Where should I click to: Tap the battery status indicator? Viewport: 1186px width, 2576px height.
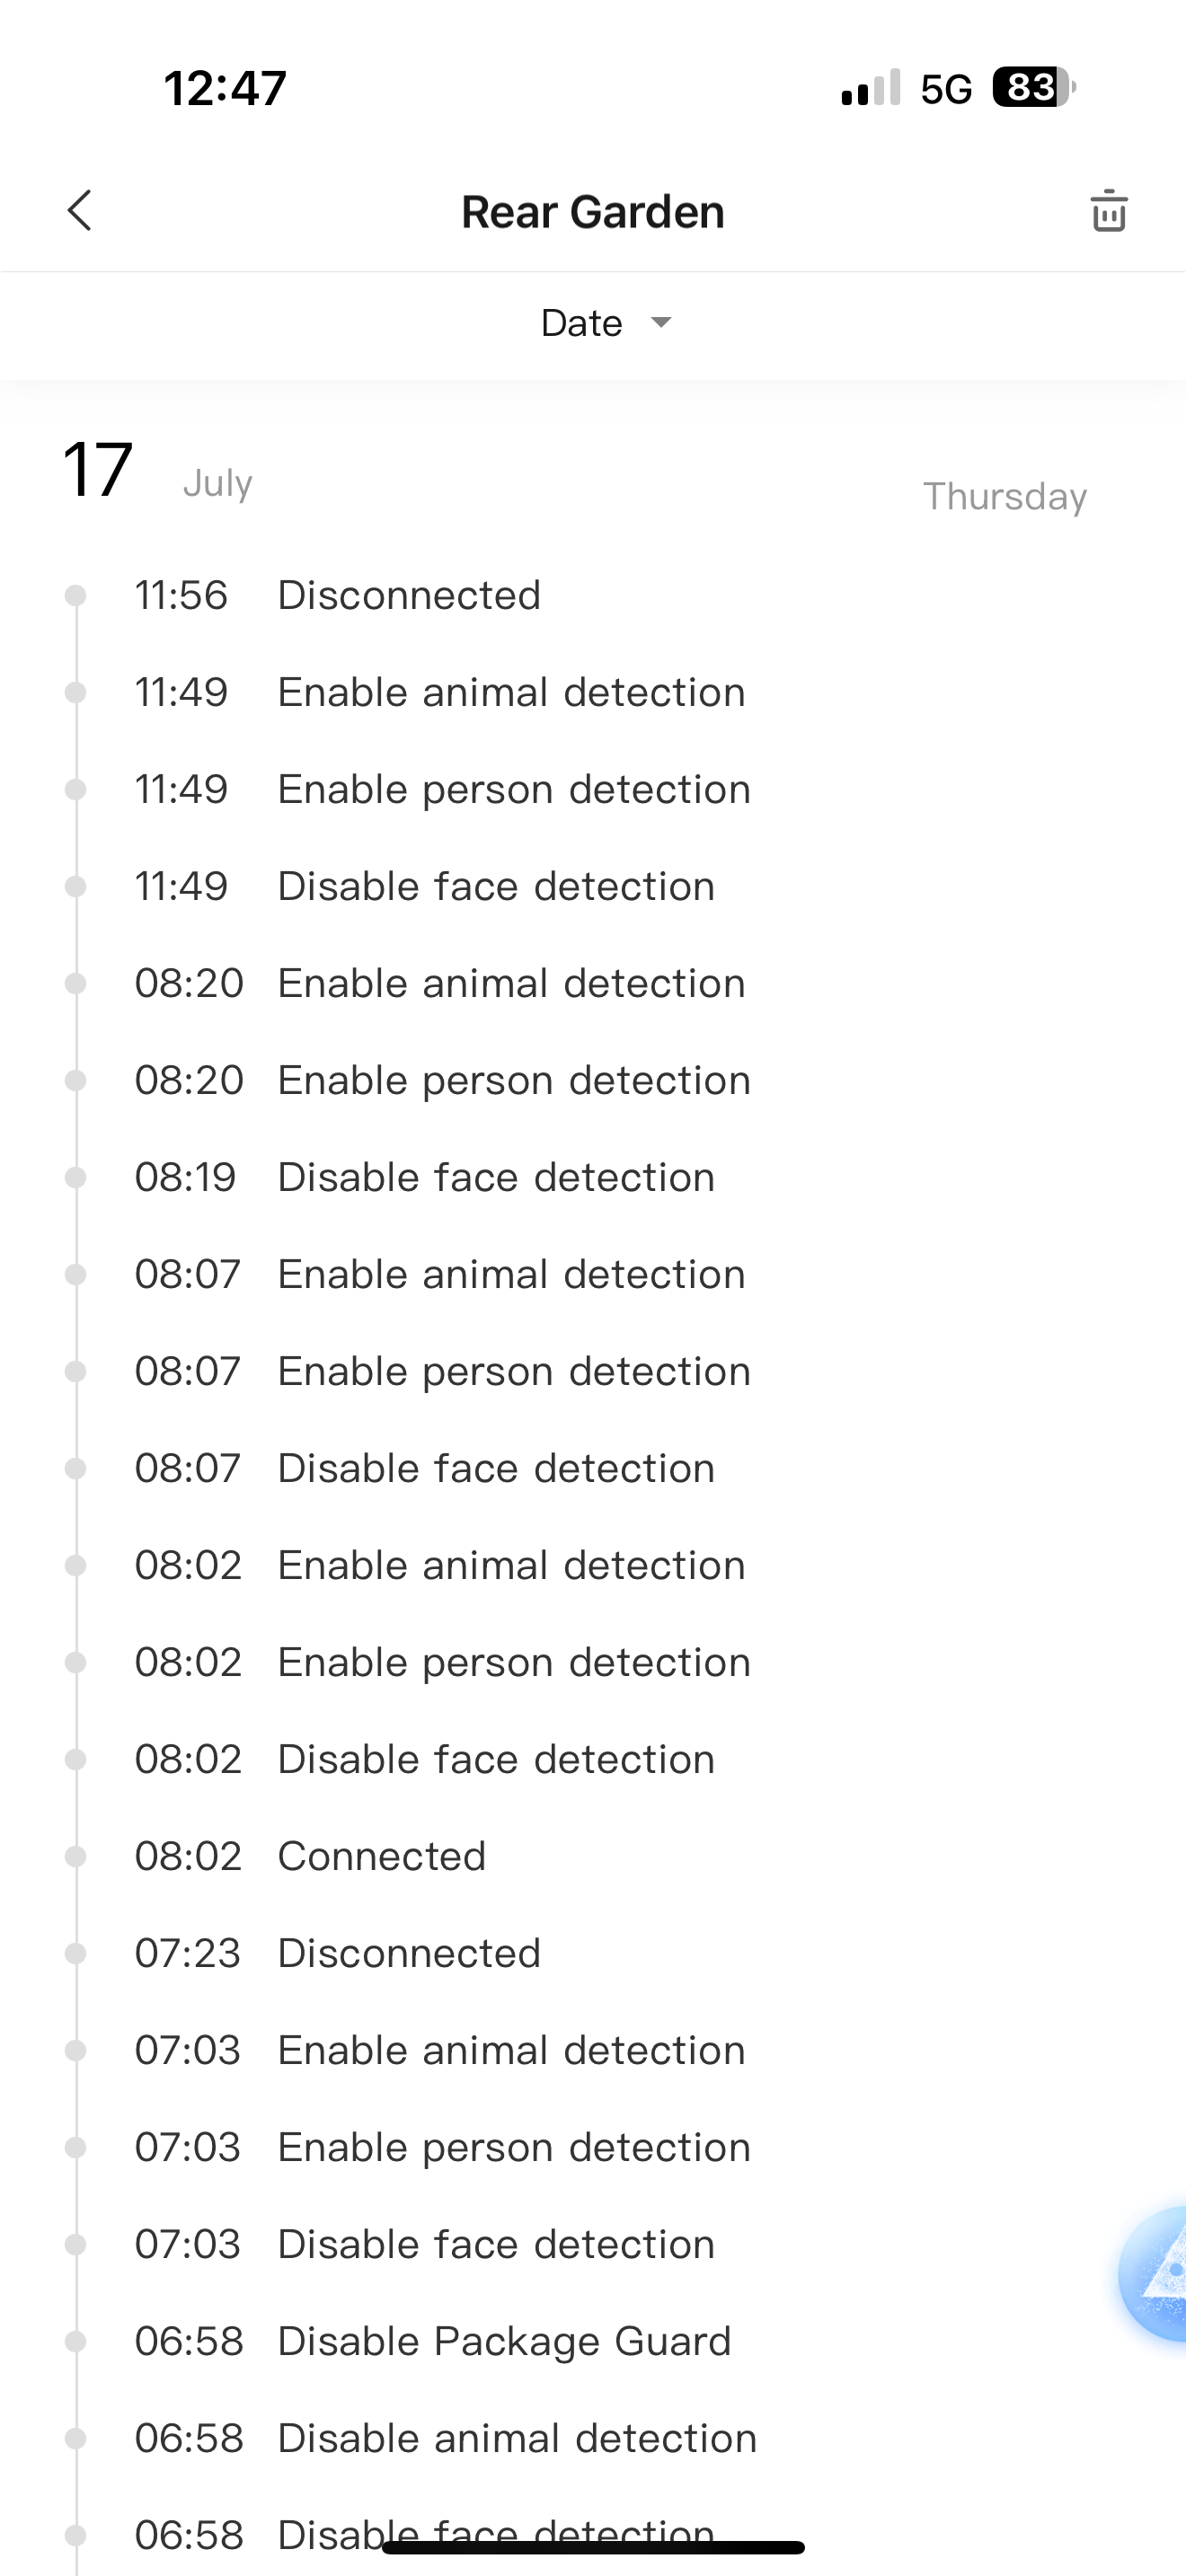pyautogui.click(x=1033, y=88)
